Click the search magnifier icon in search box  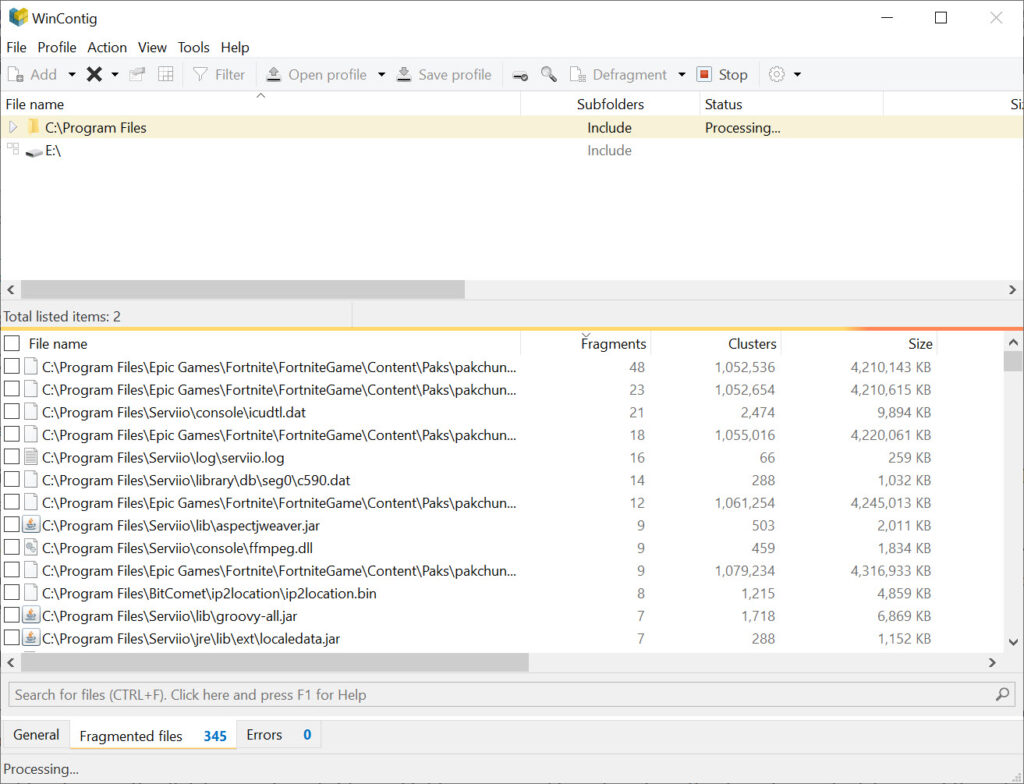click(1002, 694)
